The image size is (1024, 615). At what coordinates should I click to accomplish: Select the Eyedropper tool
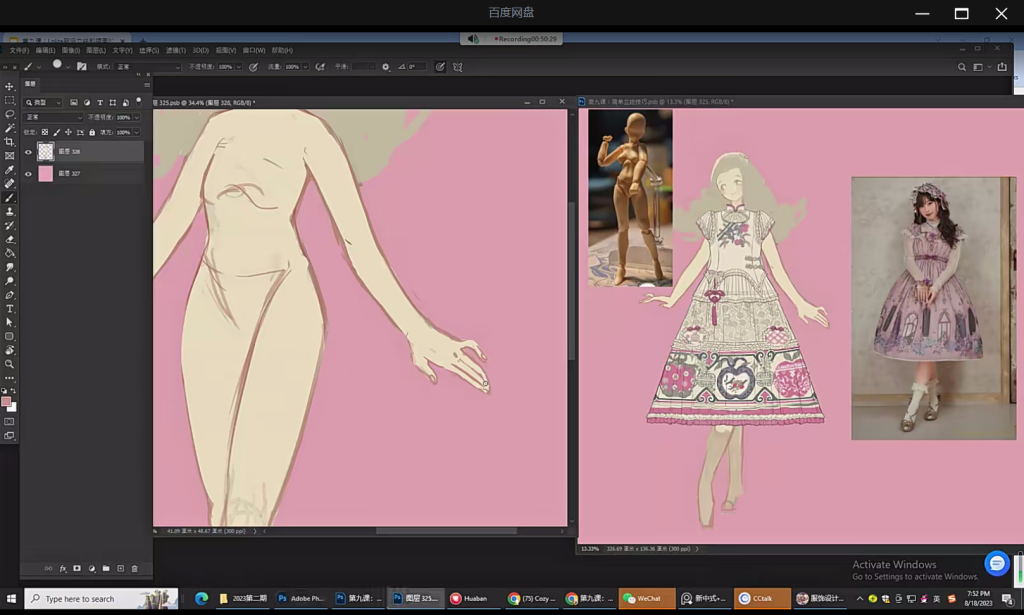click(x=10, y=170)
